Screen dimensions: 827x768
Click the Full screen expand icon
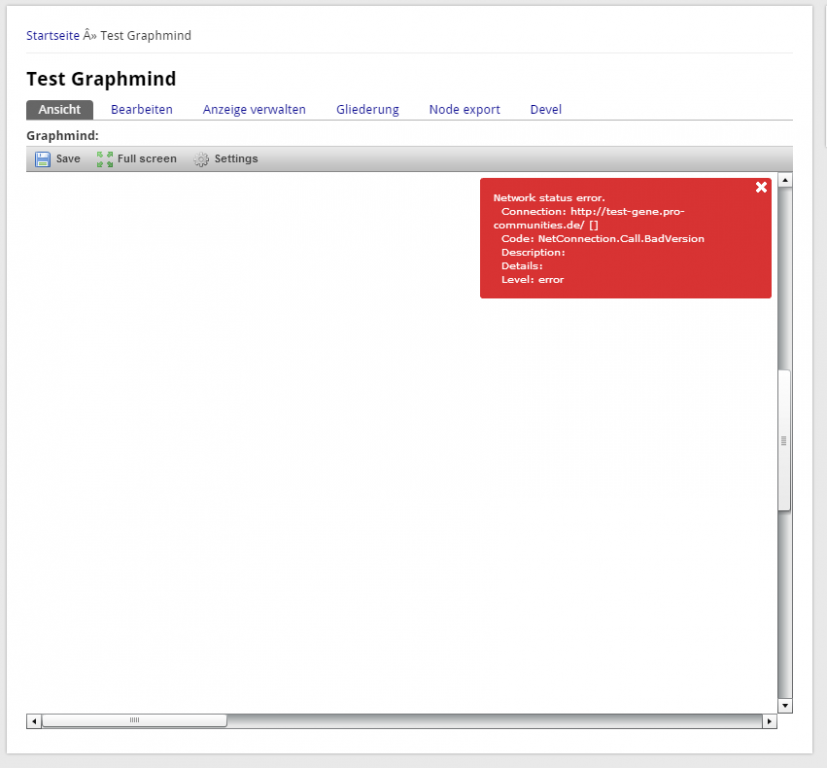pyautogui.click(x=105, y=159)
